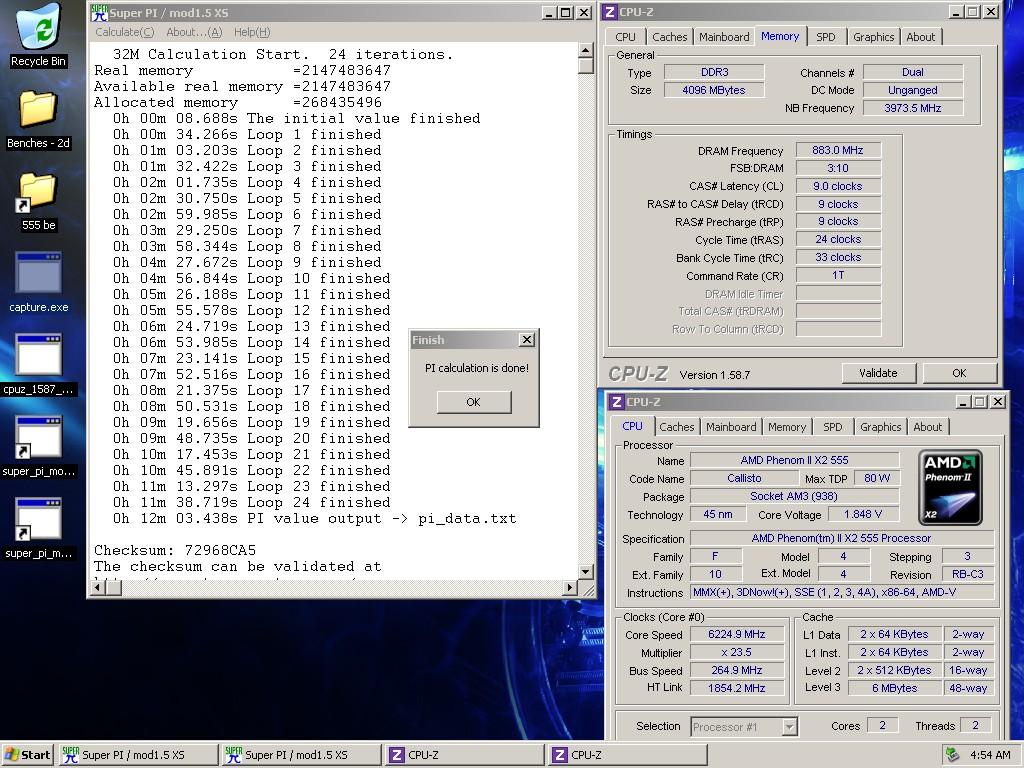Screen dimensions: 1024x768
Task: Select the CPU tab in lower CPU-Z
Action: [x=632, y=426]
